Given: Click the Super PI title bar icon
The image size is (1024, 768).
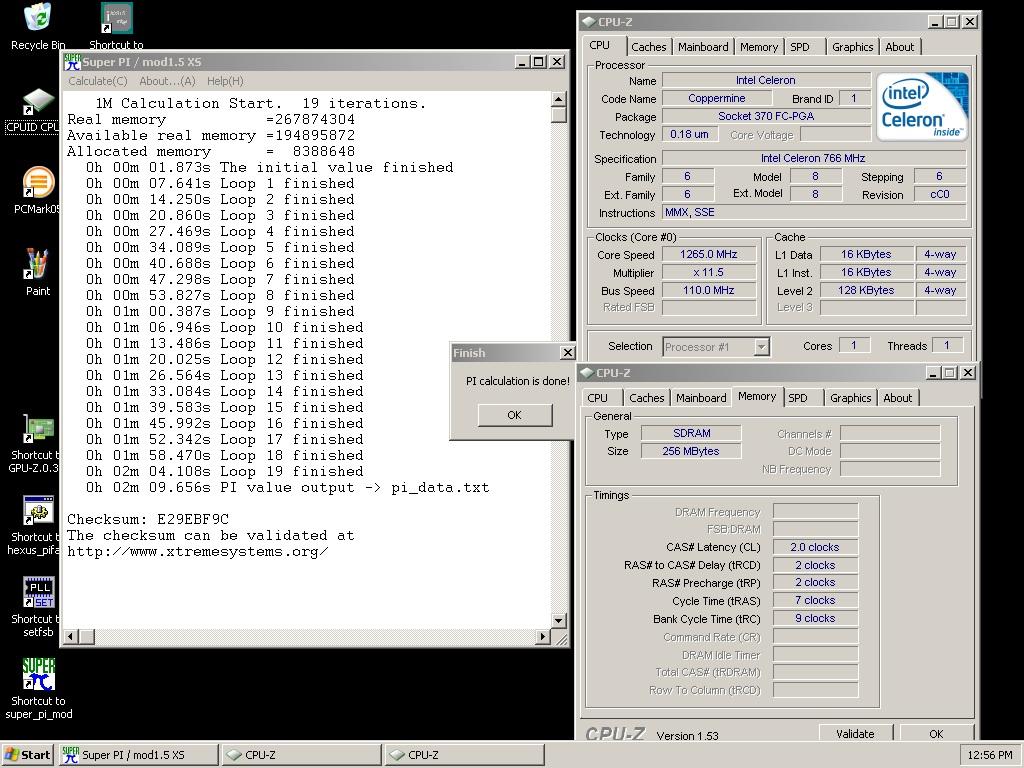Looking at the screenshot, I should 72,61.
